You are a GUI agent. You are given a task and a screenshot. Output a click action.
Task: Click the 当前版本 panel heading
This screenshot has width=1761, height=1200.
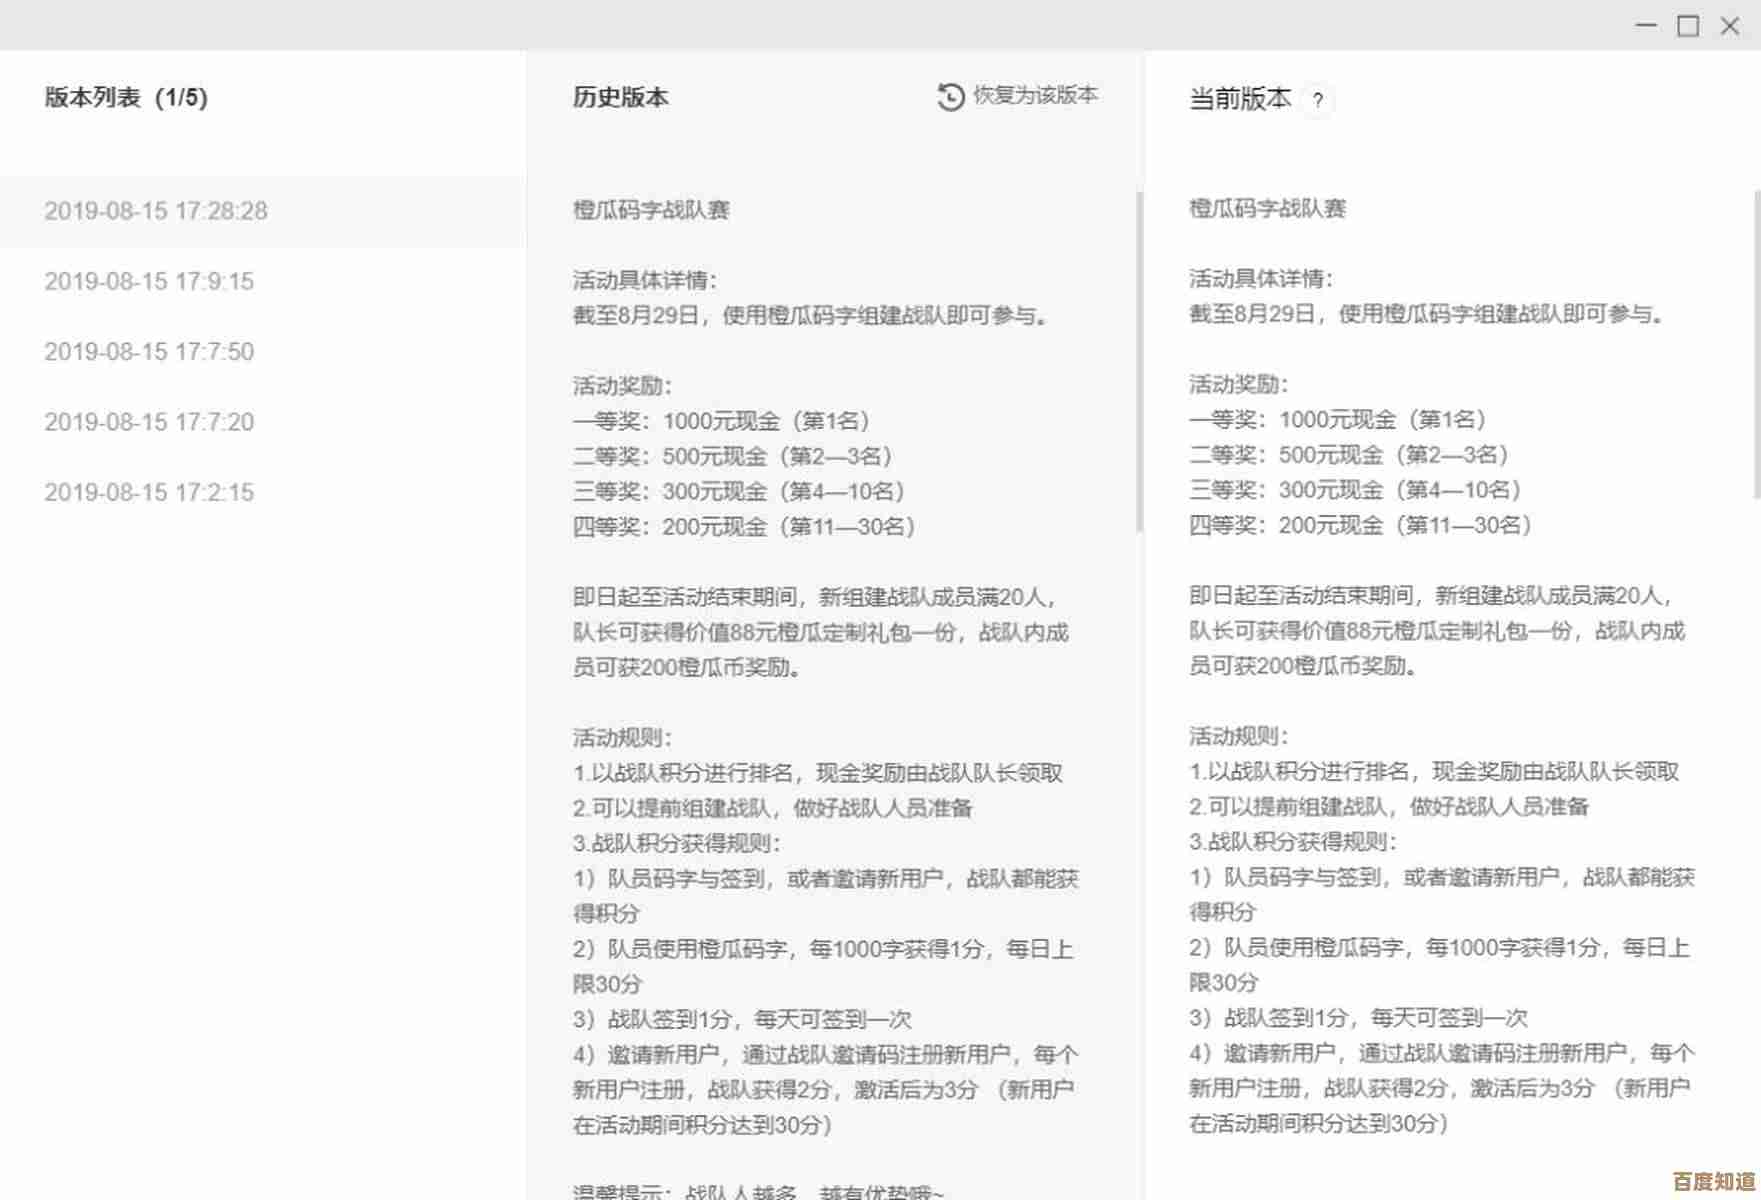pyautogui.click(x=1240, y=99)
